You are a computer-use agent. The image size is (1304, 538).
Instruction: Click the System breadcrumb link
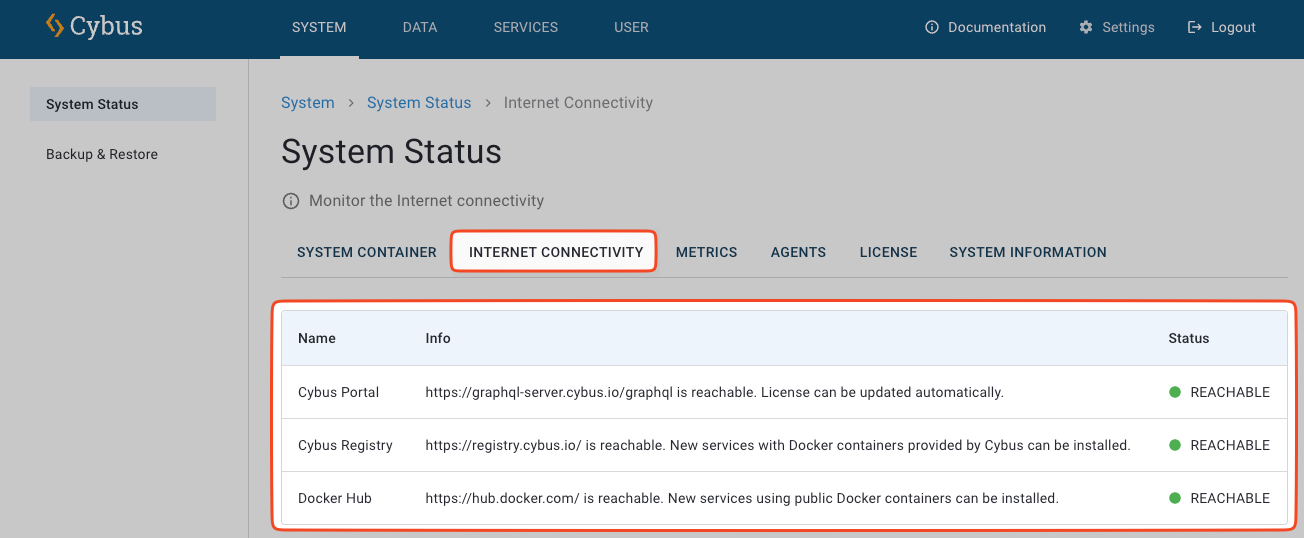click(308, 103)
